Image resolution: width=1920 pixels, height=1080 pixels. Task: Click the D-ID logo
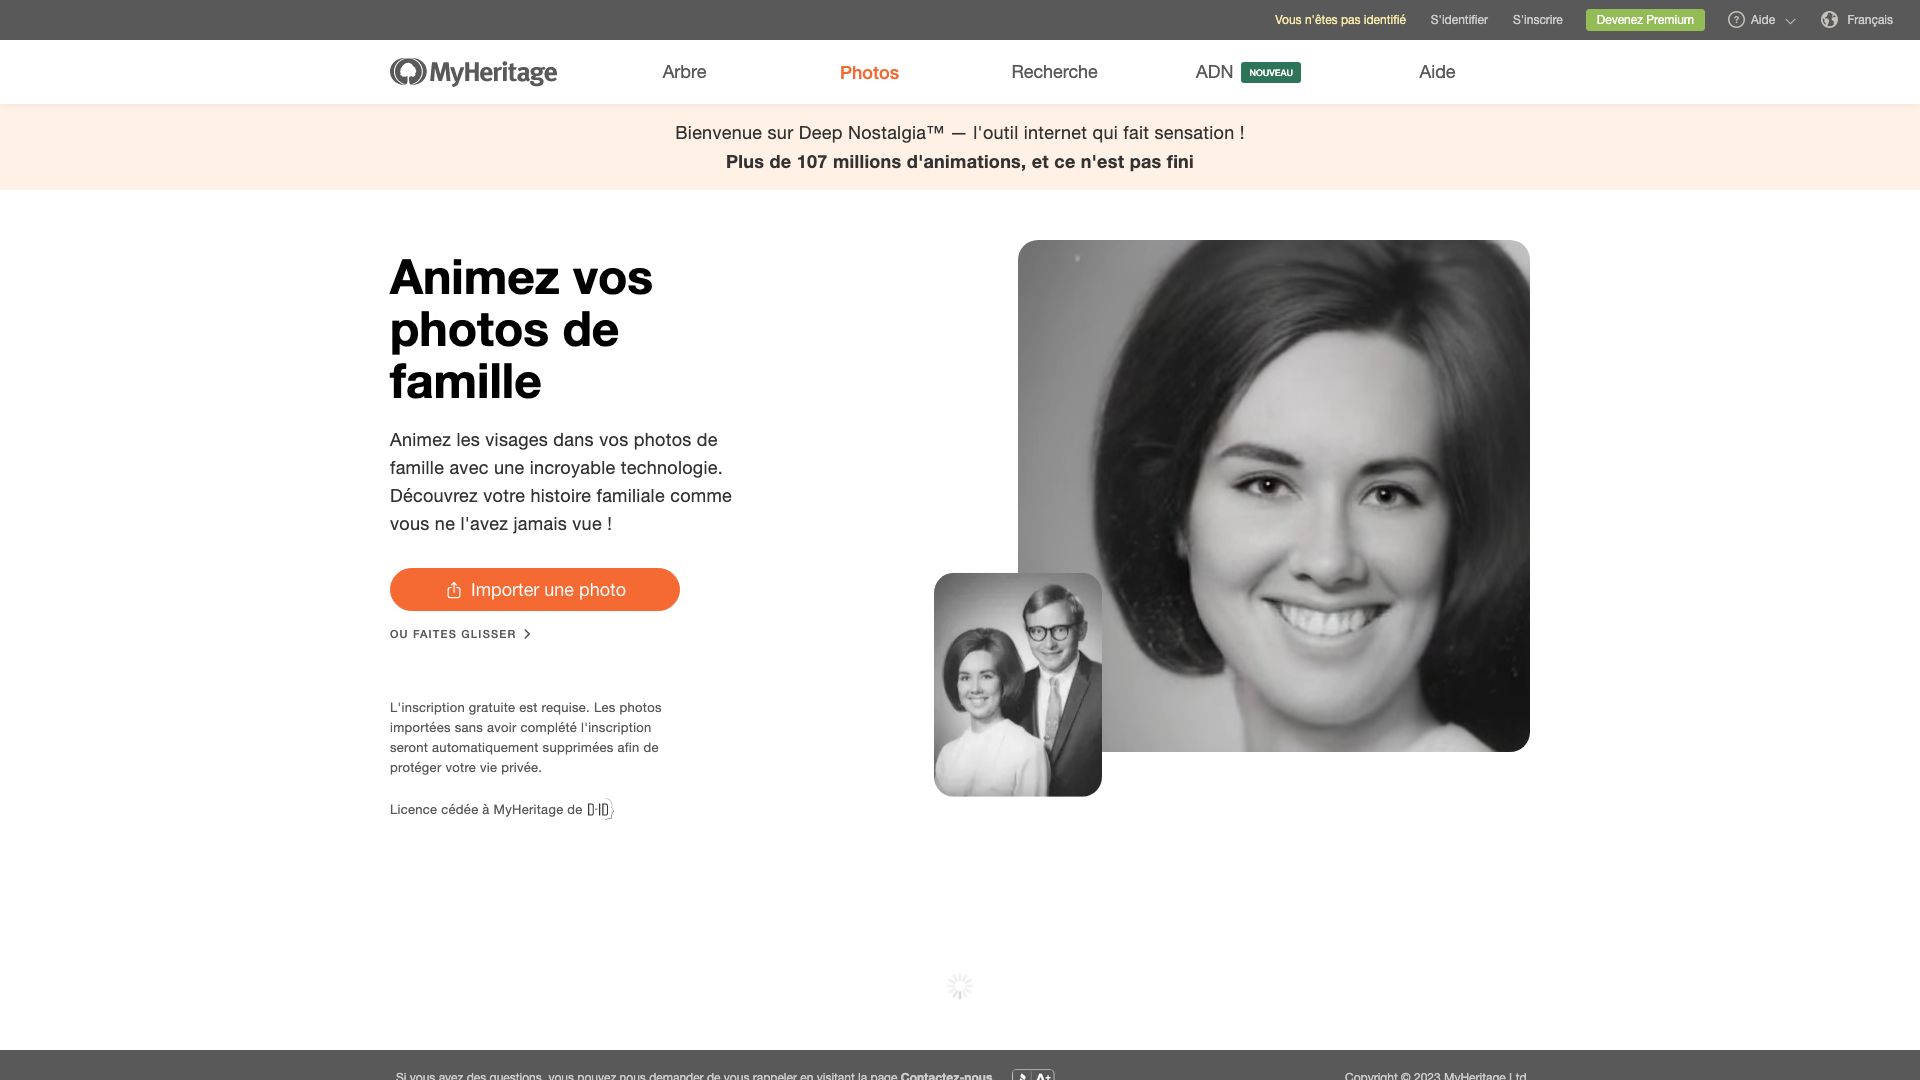599,810
